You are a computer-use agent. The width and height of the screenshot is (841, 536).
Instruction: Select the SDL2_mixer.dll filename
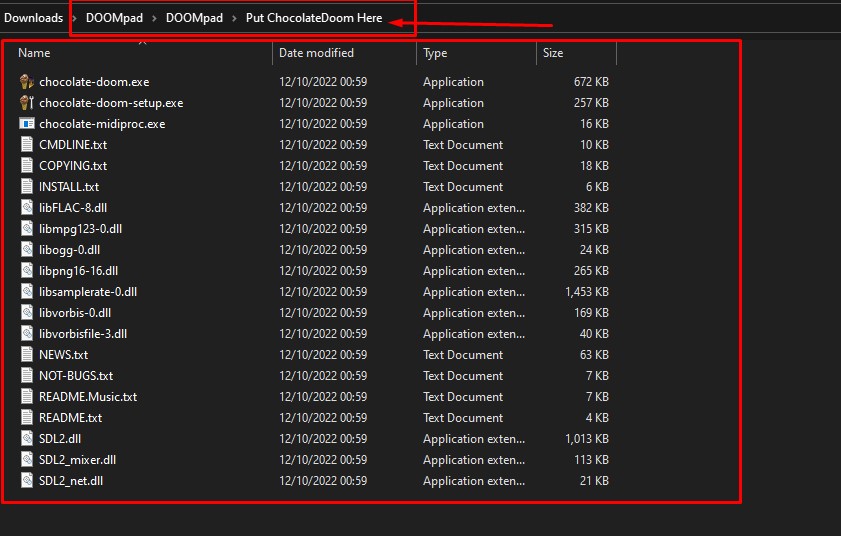pos(77,460)
